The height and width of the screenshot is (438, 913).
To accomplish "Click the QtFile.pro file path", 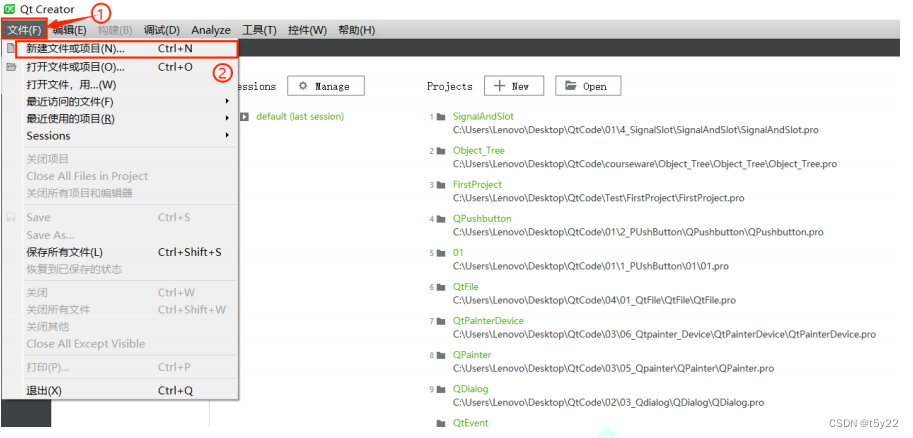I will tap(594, 301).
